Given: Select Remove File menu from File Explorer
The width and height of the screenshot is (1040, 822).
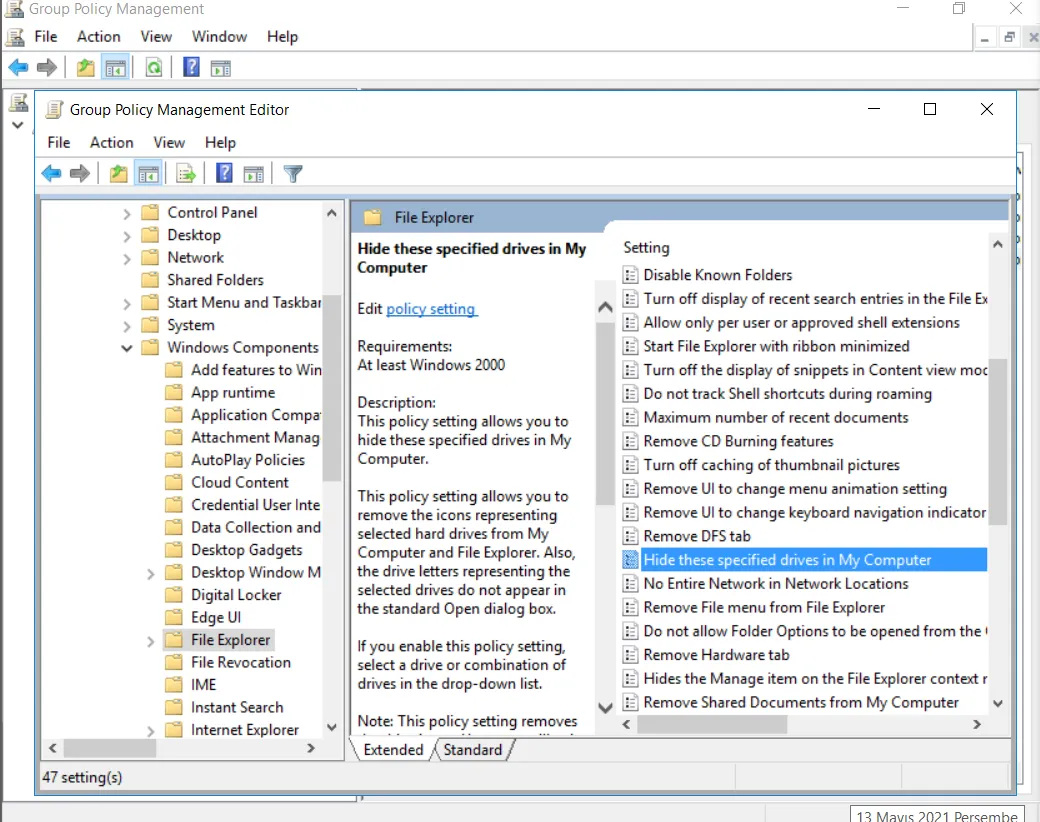Looking at the screenshot, I should click(764, 608).
